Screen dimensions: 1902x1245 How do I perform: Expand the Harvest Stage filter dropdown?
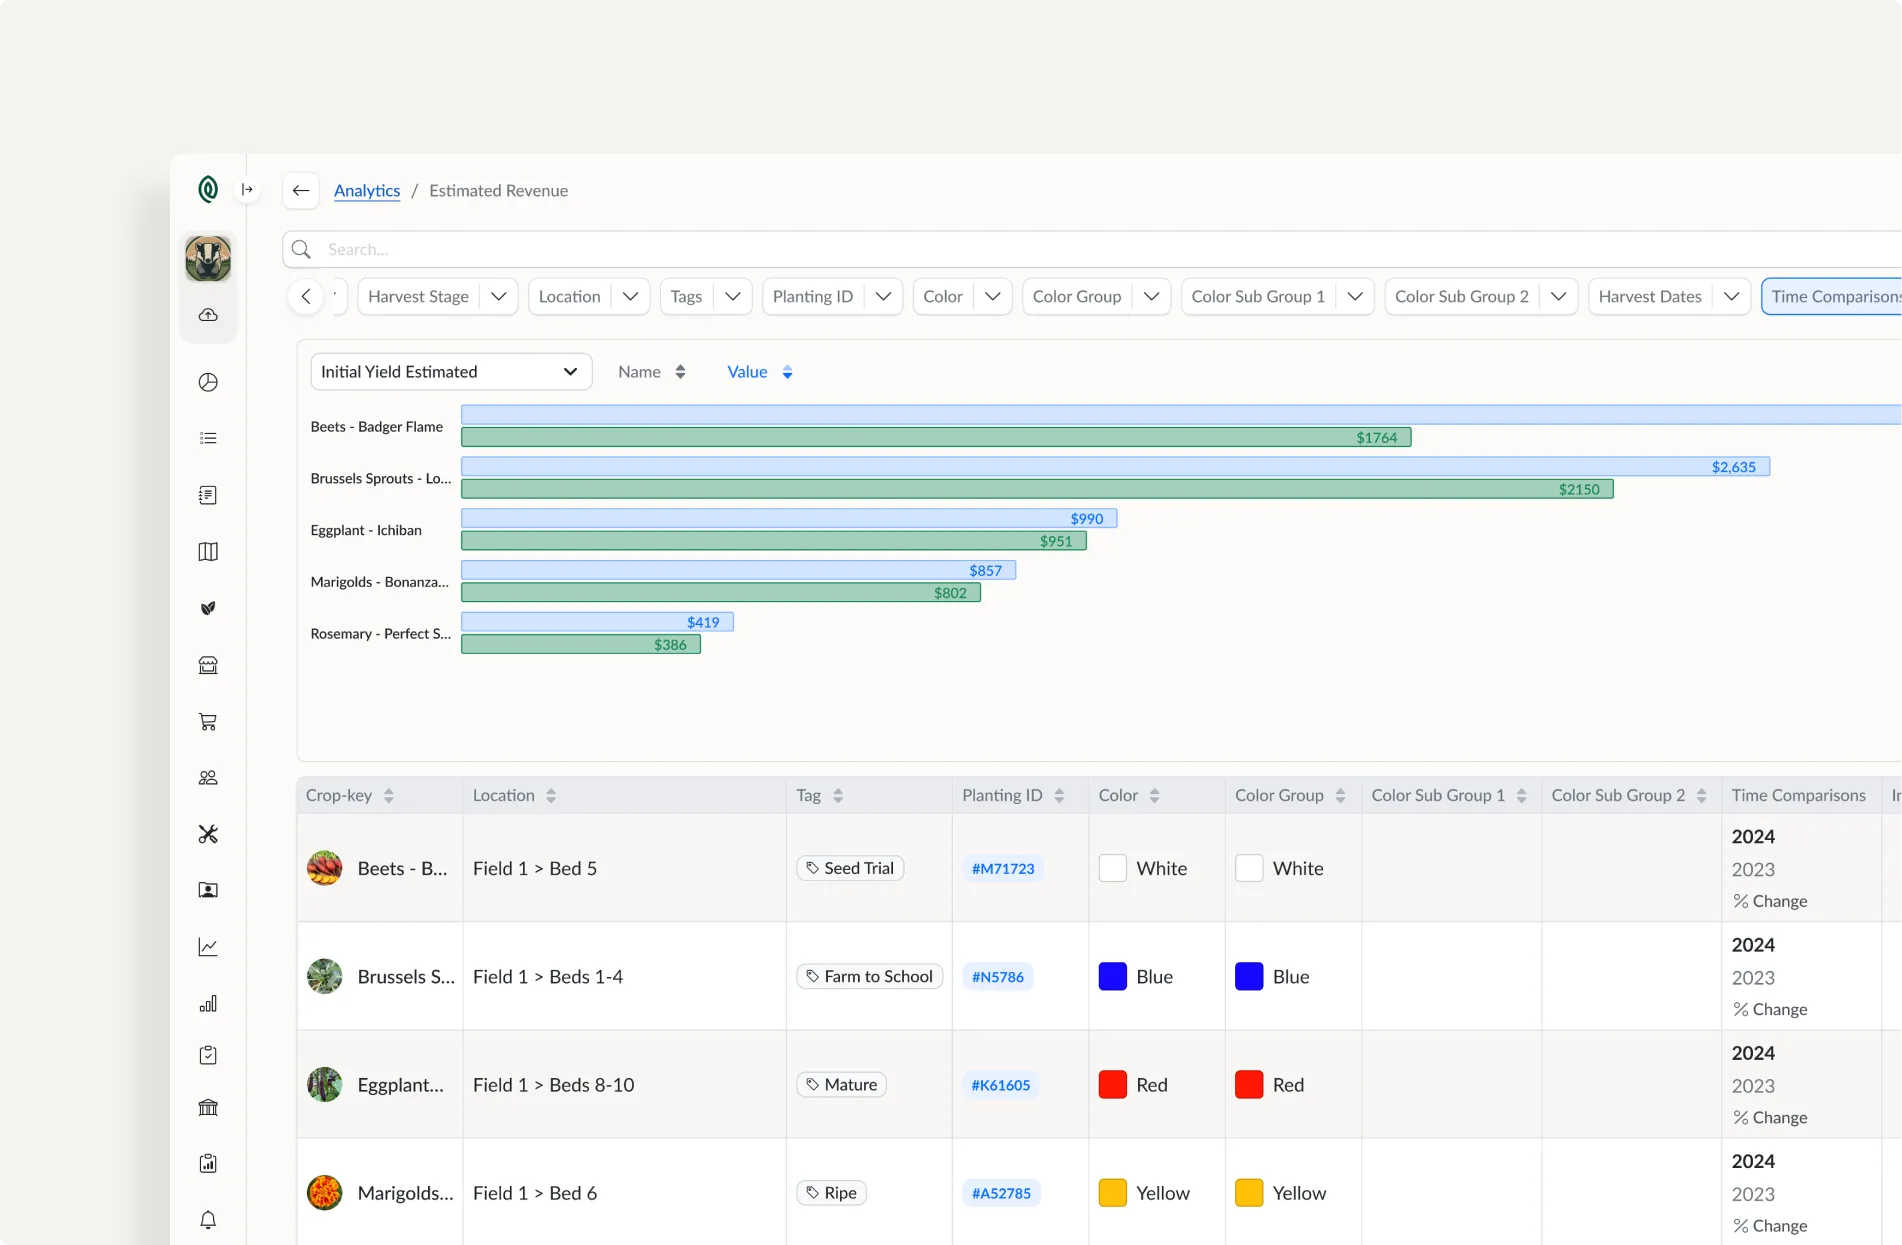click(437, 296)
